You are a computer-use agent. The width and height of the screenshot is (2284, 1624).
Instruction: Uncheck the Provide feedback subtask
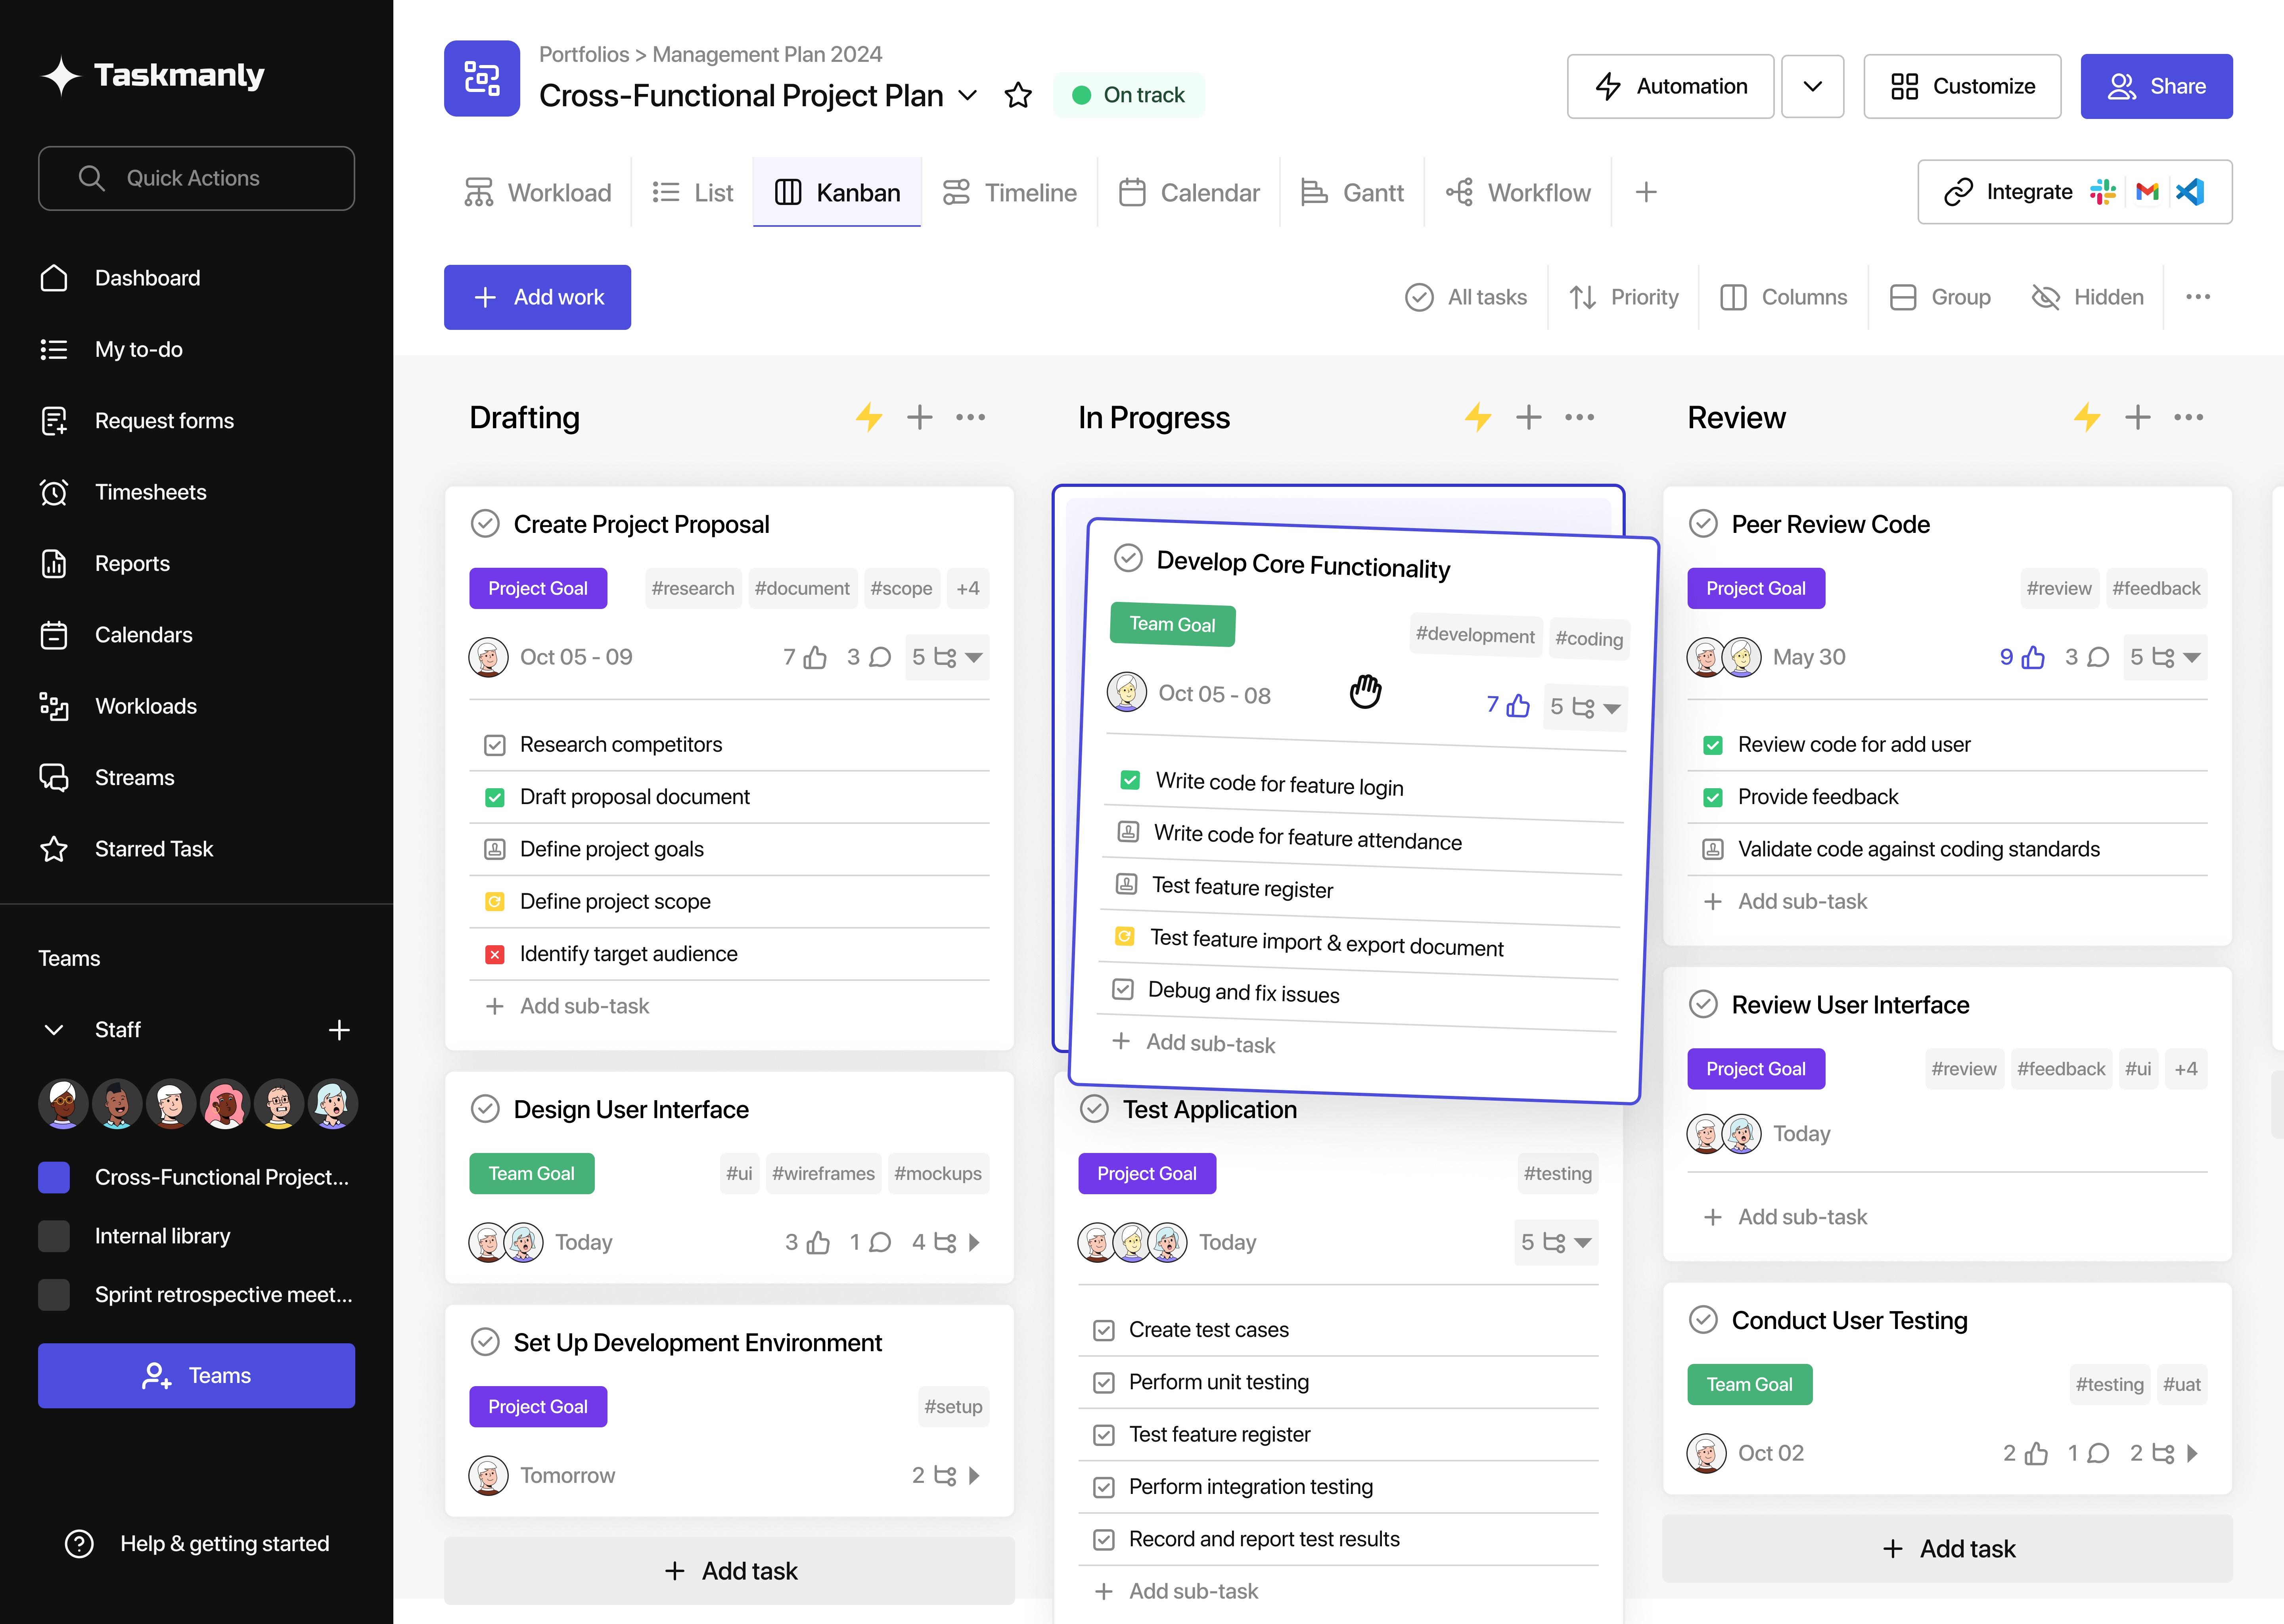click(1713, 797)
